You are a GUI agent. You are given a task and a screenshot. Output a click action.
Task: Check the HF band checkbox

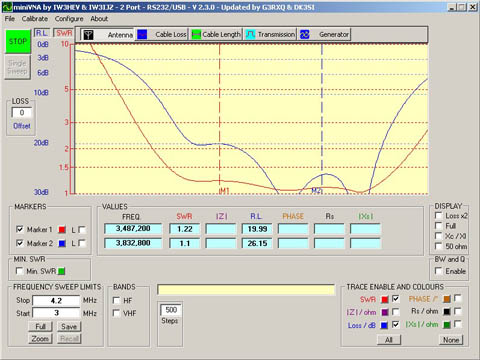(x=116, y=301)
